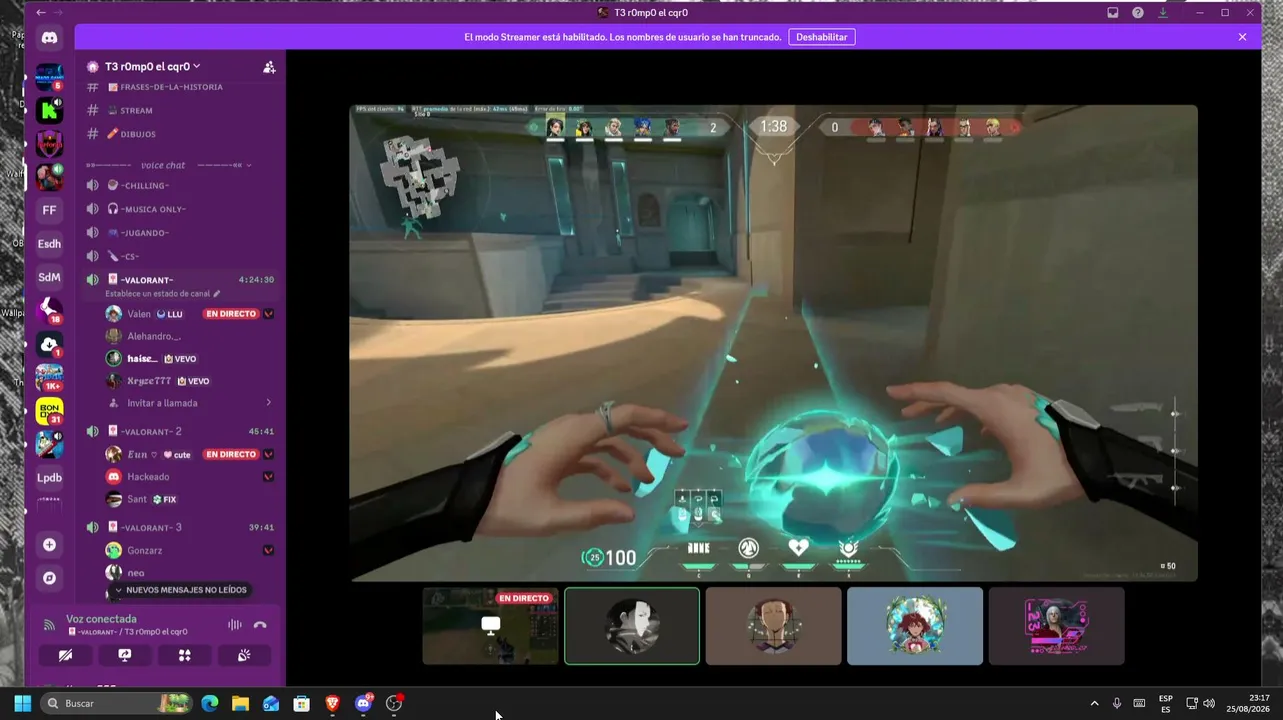The image size is (1283, 720).
Task: Disconnect from voice with the hang-up icon
Action: [x=260, y=625]
